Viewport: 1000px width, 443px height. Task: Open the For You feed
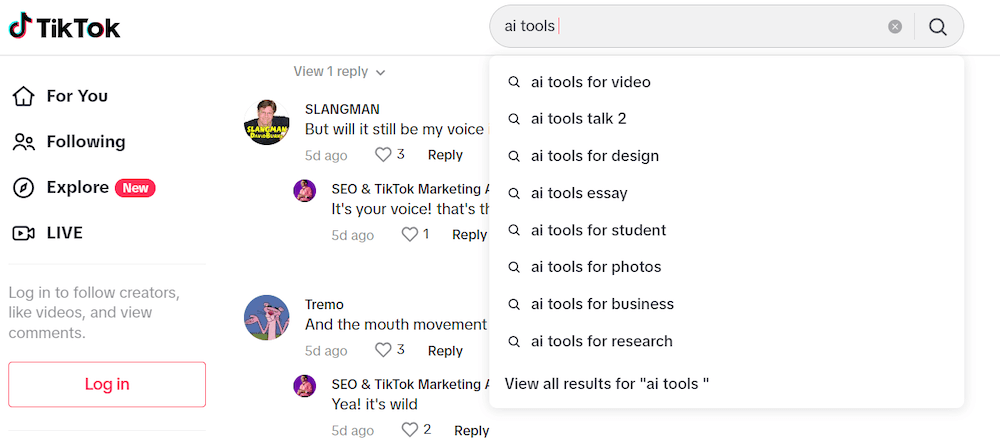60,96
